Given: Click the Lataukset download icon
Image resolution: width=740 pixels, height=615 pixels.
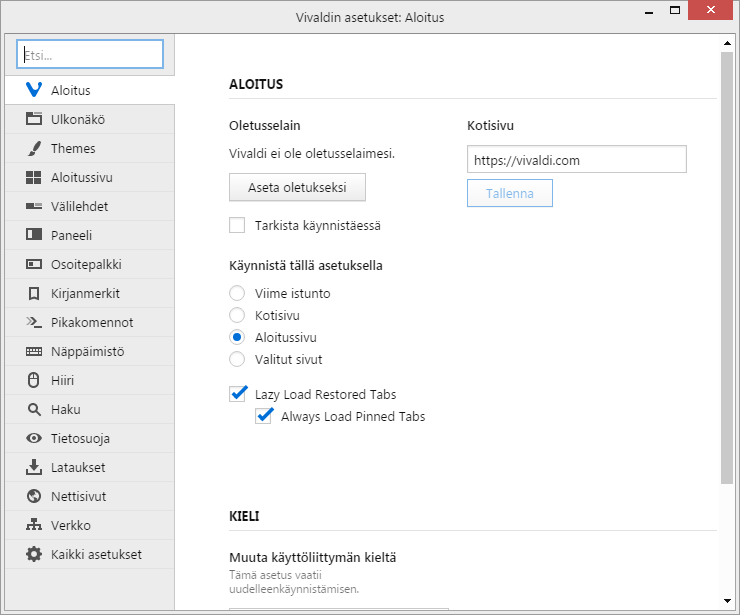Looking at the screenshot, I should click(34, 467).
